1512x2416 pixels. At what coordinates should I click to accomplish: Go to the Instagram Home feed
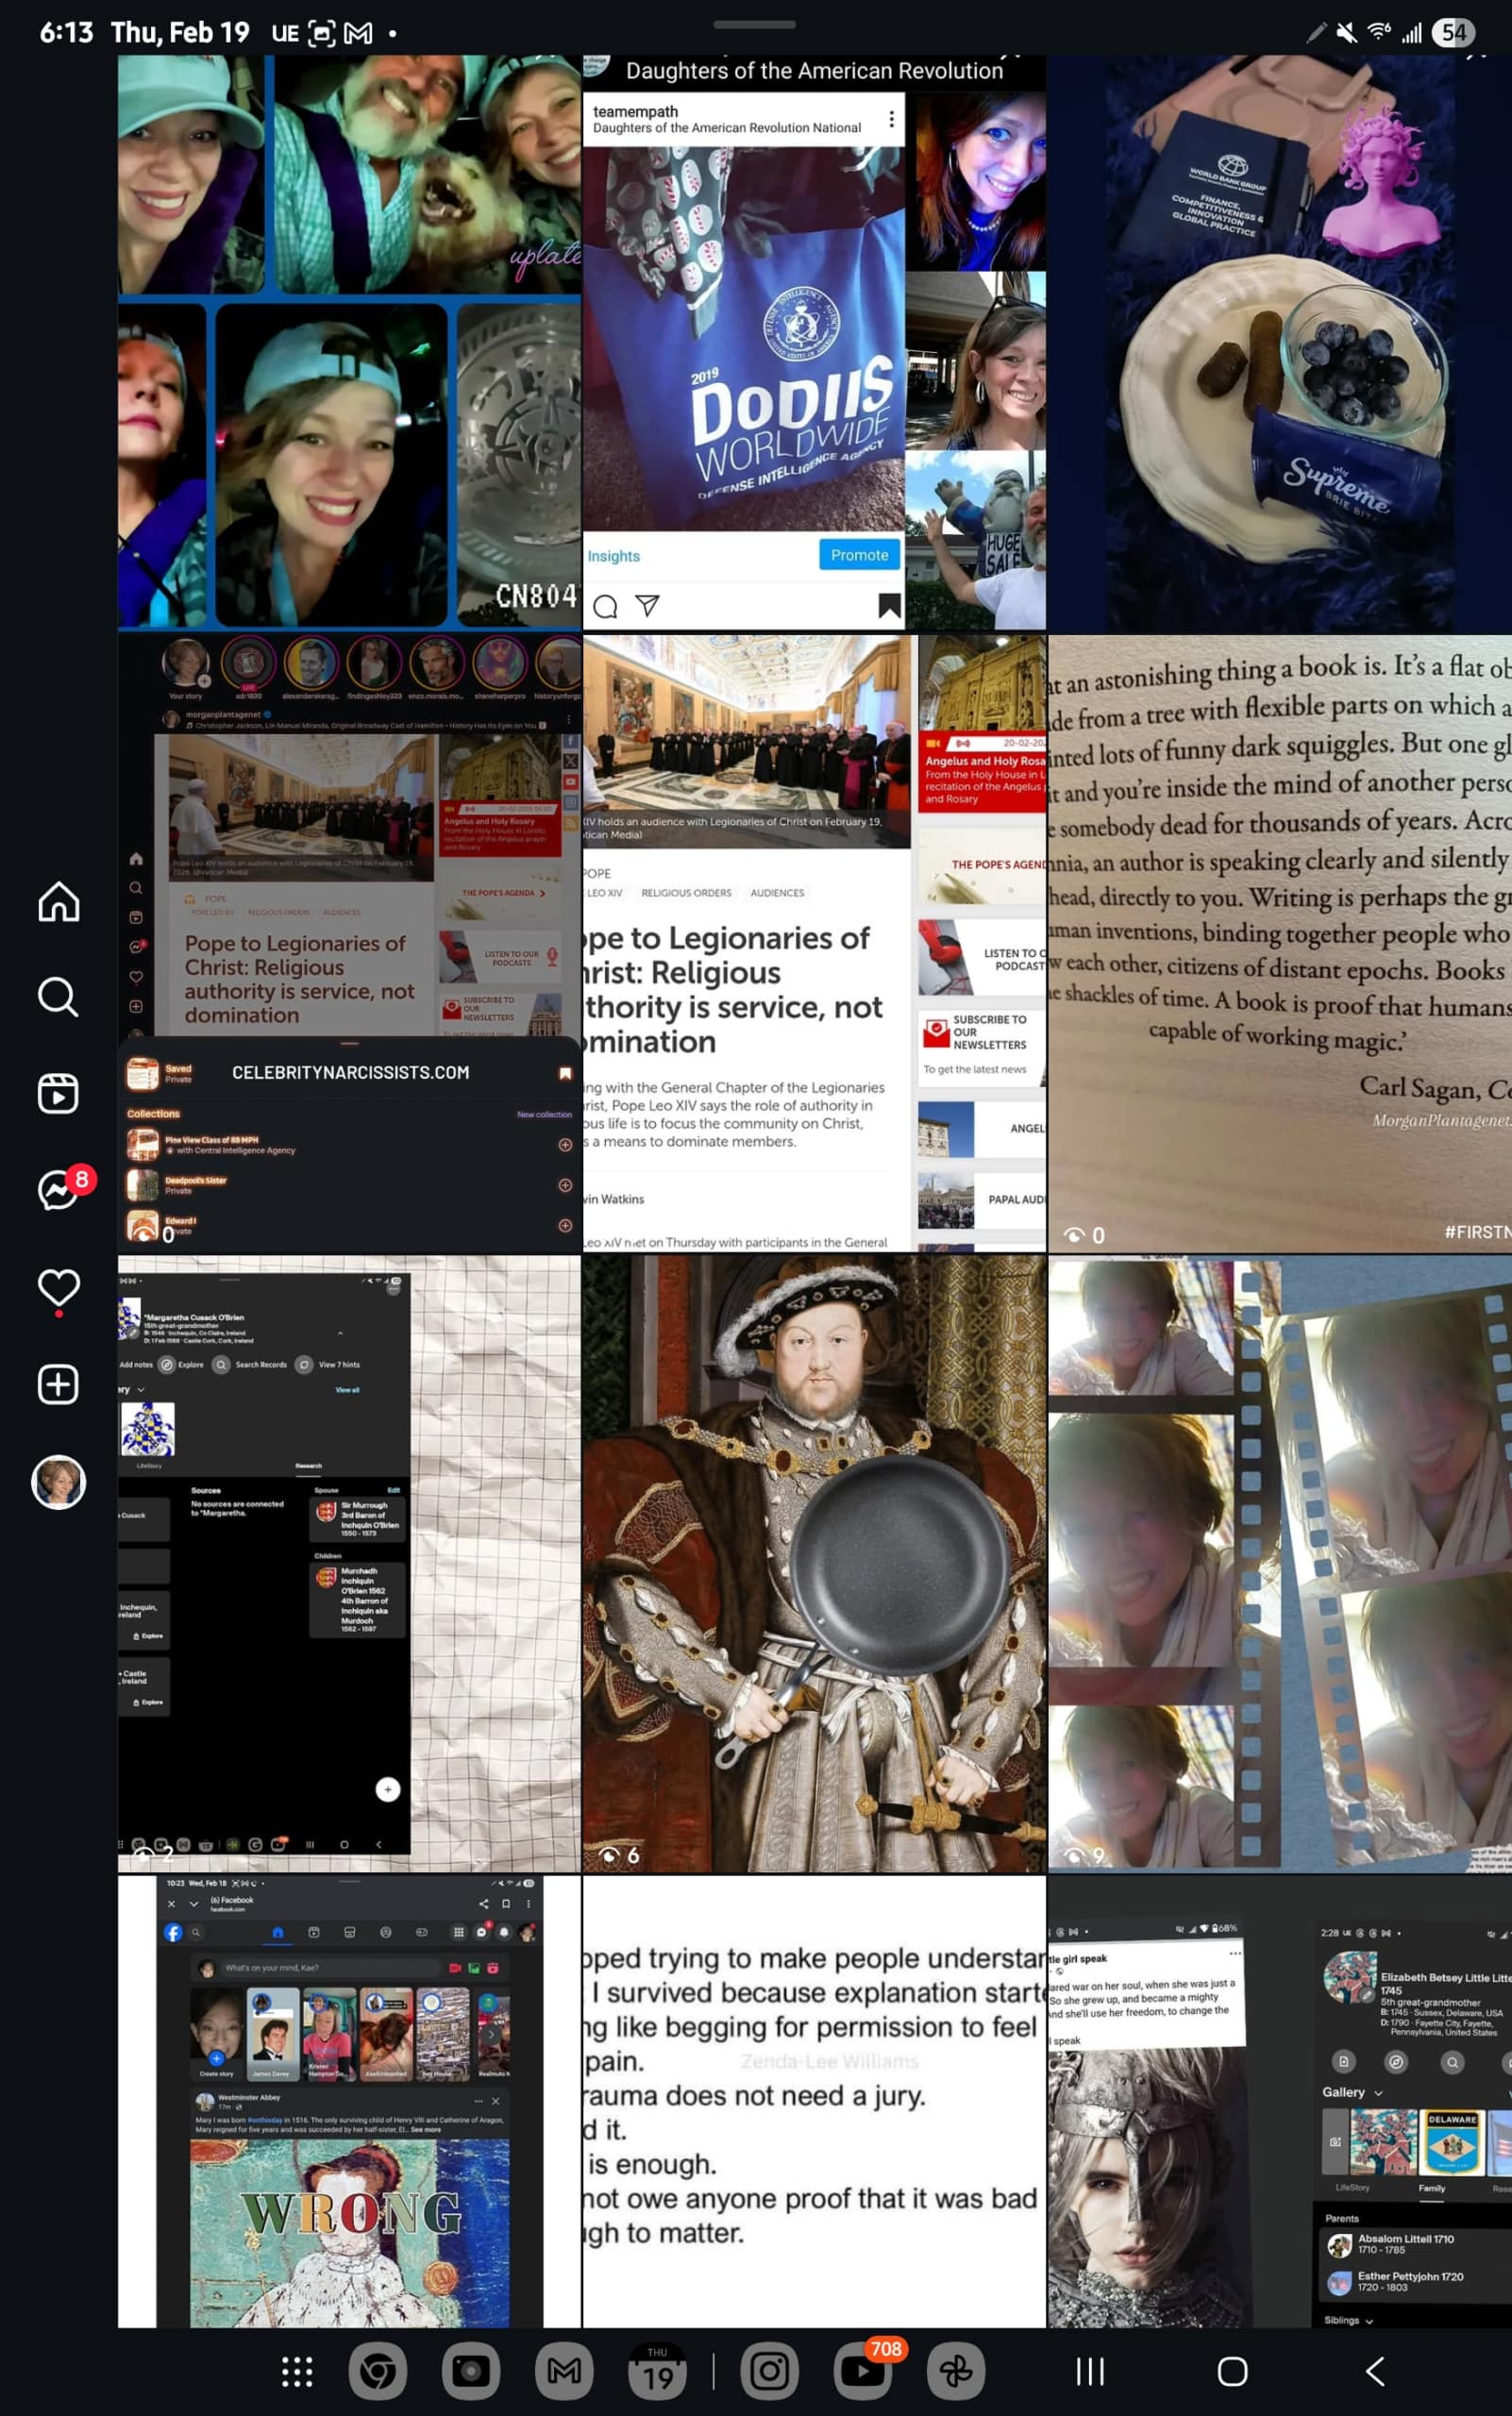pyautogui.click(x=58, y=901)
